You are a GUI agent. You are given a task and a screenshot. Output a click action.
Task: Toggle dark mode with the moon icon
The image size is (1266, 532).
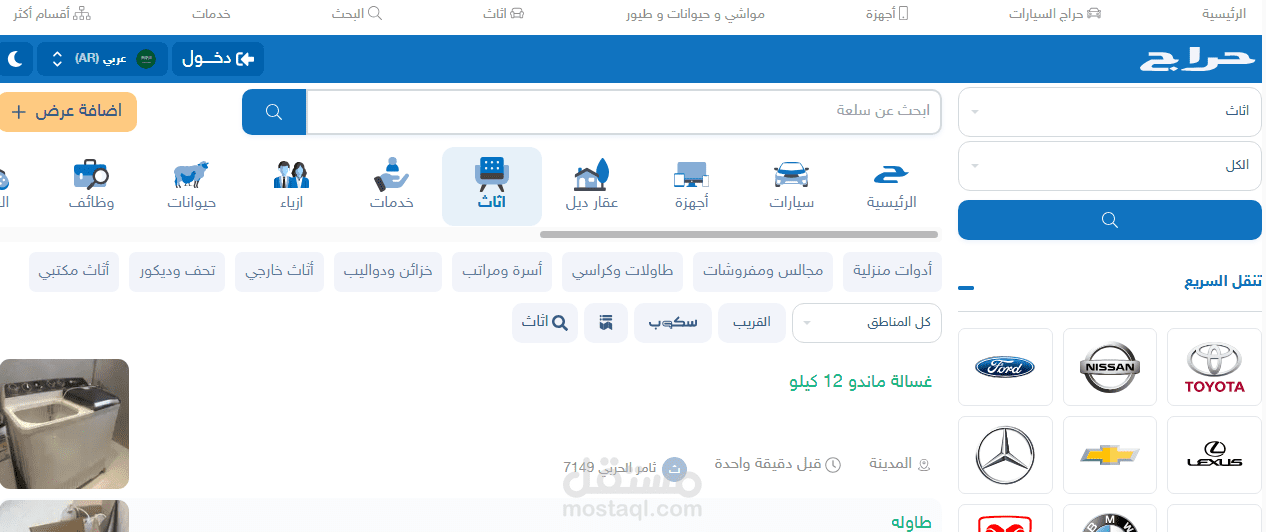click(16, 59)
